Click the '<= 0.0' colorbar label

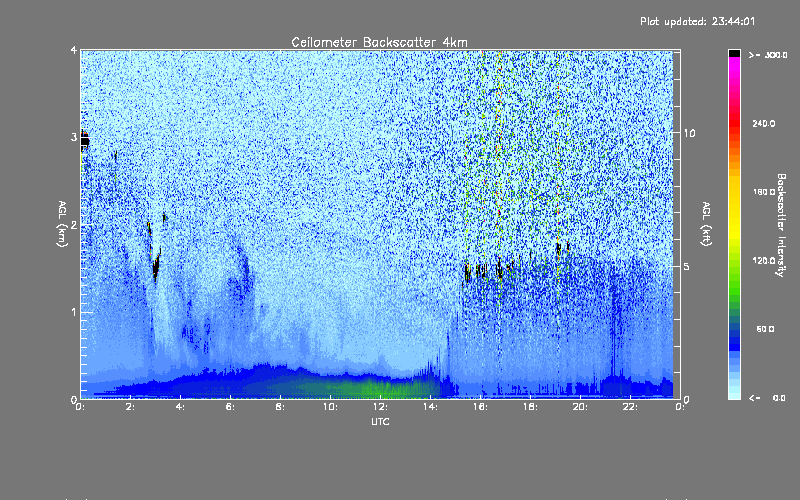[x=768, y=397]
